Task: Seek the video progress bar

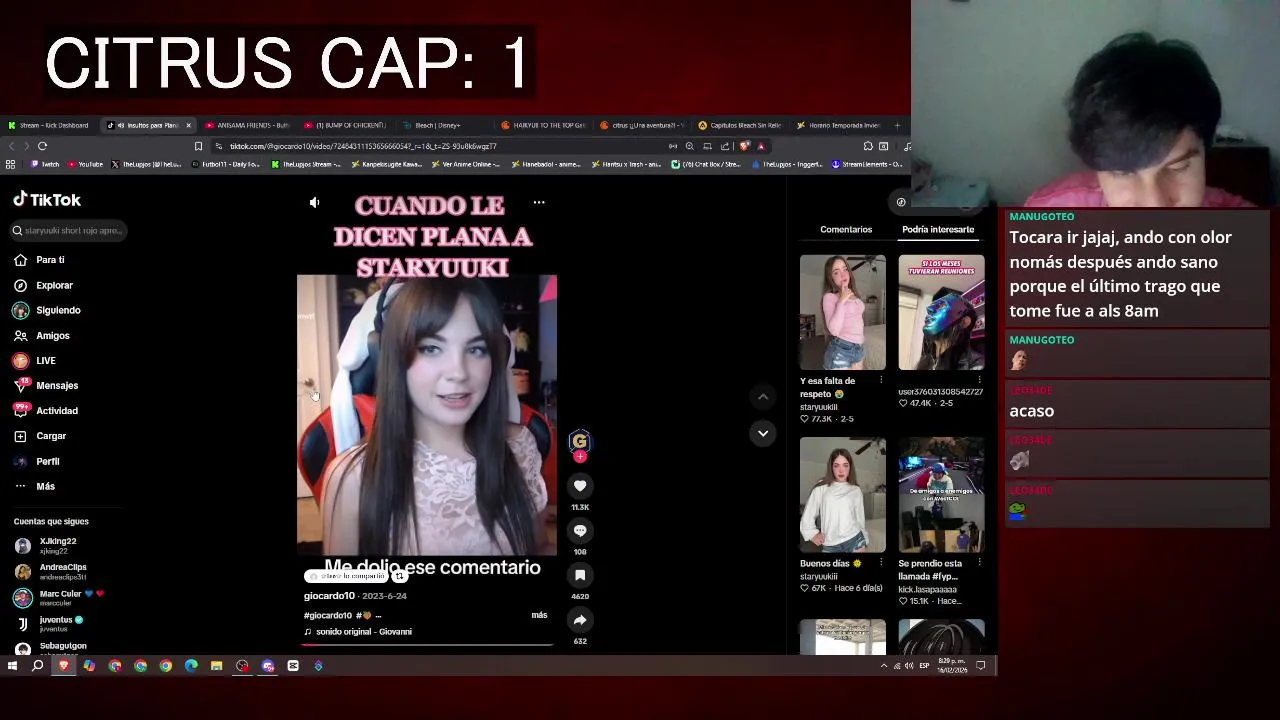Action: click(427, 645)
